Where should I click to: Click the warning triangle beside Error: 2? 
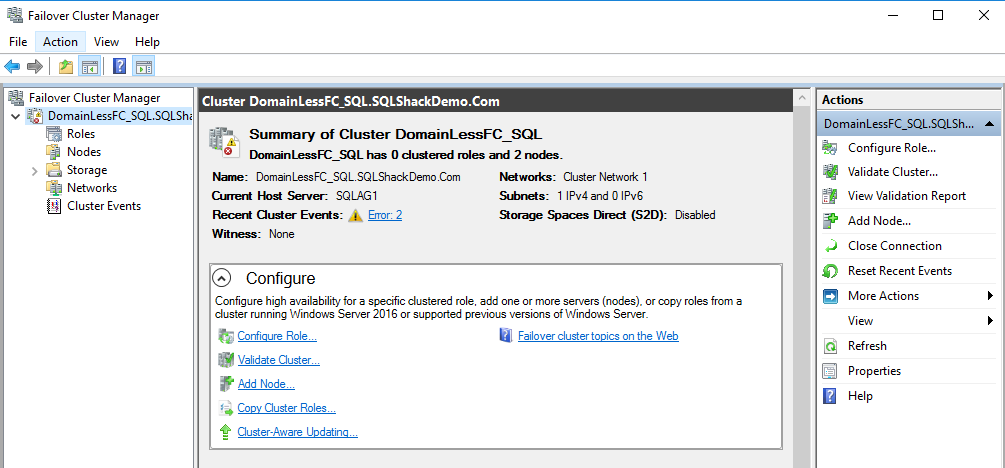[x=355, y=215]
